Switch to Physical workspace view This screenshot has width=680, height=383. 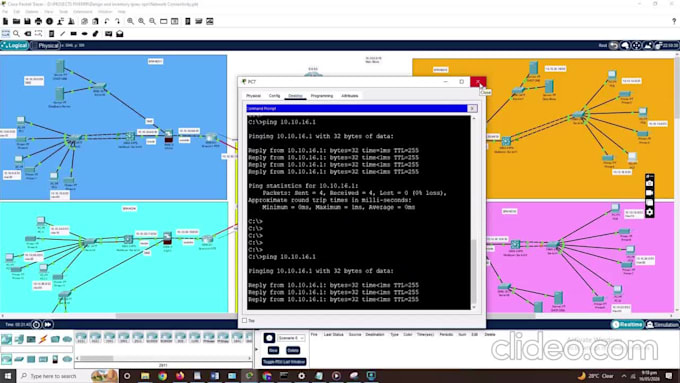tap(45, 45)
